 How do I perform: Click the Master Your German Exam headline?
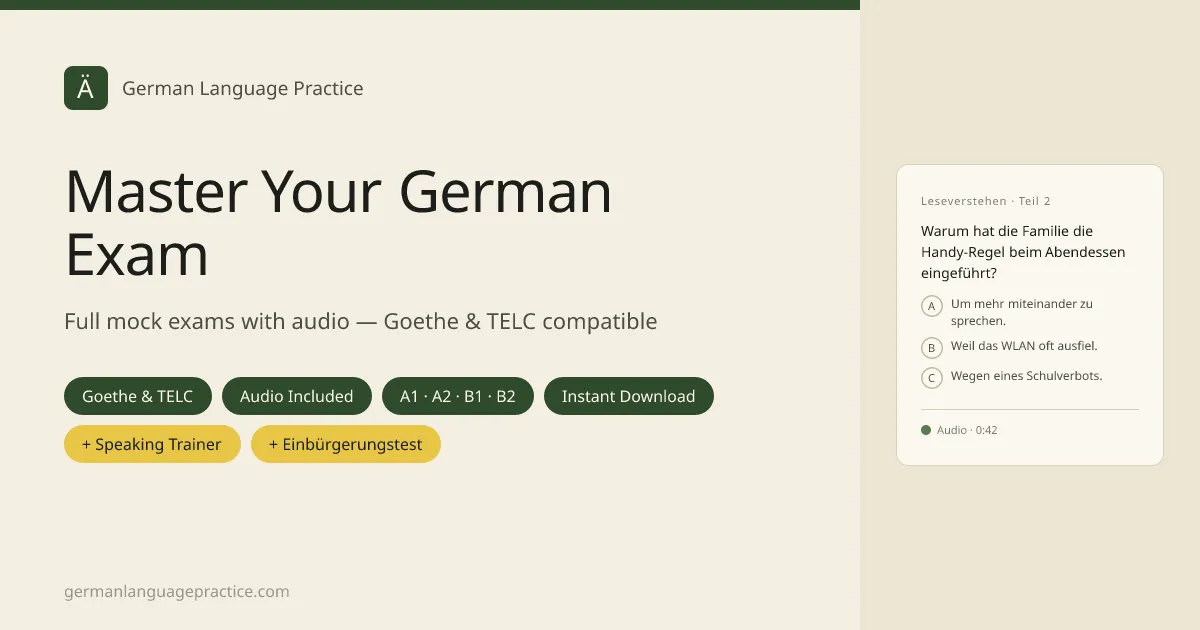click(339, 222)
